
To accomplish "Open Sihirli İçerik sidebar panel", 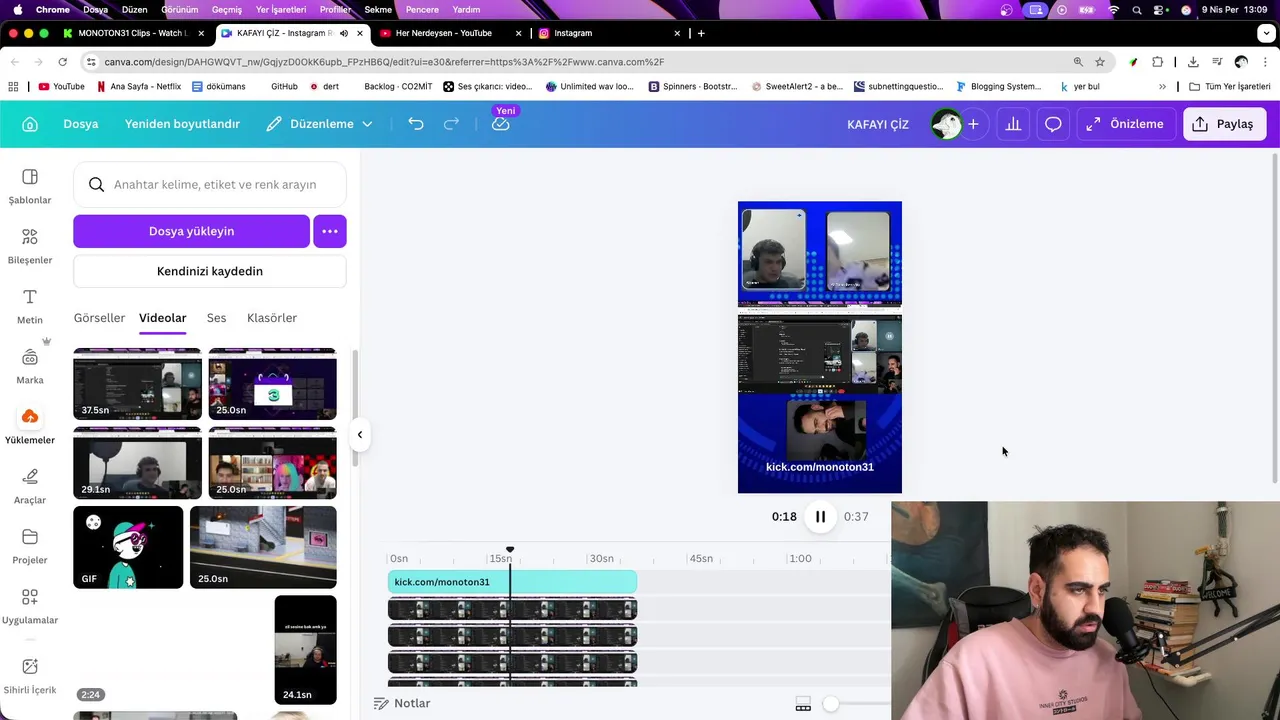I will tap(30, 676).
